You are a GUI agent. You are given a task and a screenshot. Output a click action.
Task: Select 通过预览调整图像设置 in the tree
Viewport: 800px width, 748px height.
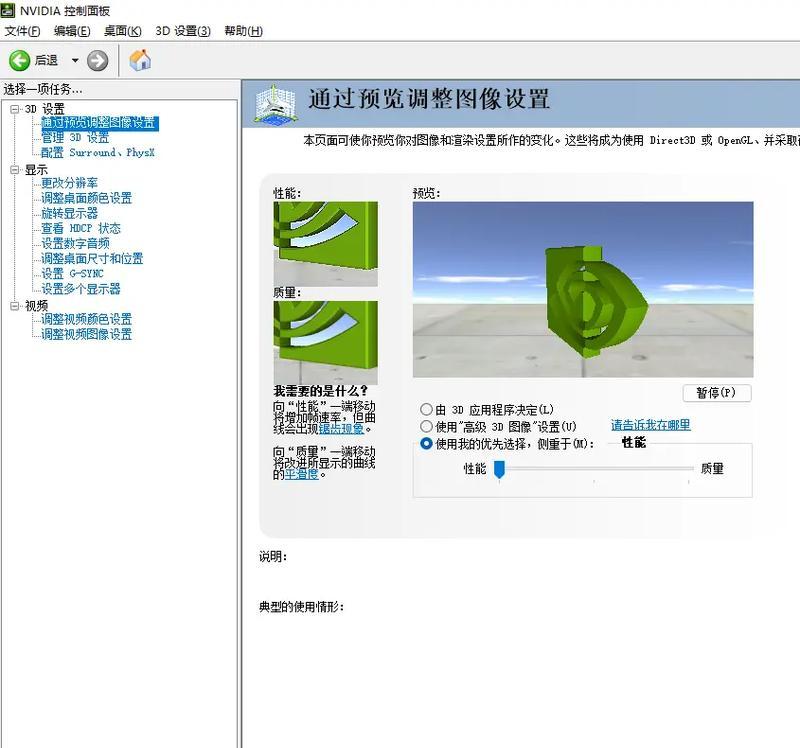click(x=99, y=123)
